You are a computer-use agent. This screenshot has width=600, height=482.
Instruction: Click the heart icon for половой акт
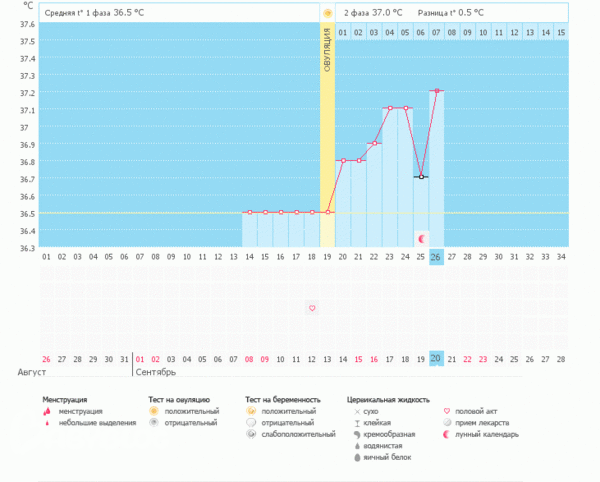446,410
